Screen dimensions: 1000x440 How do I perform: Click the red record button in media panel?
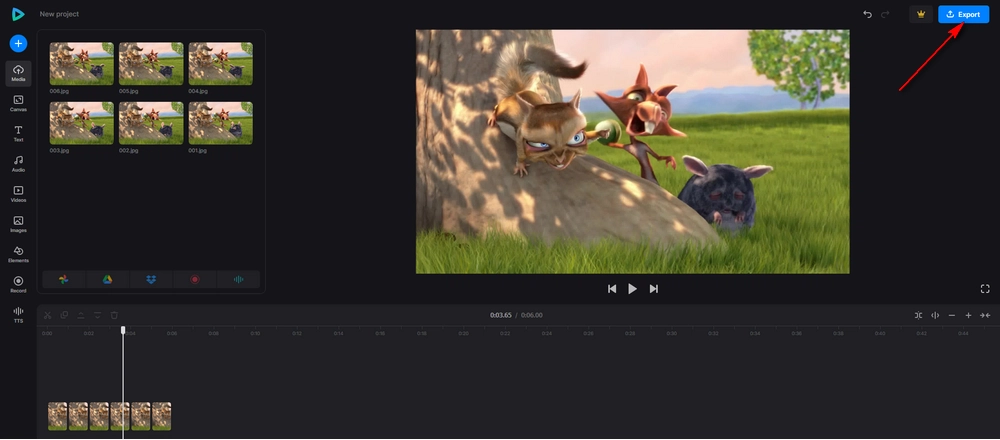pyautogui.click(x=195, y=279)
